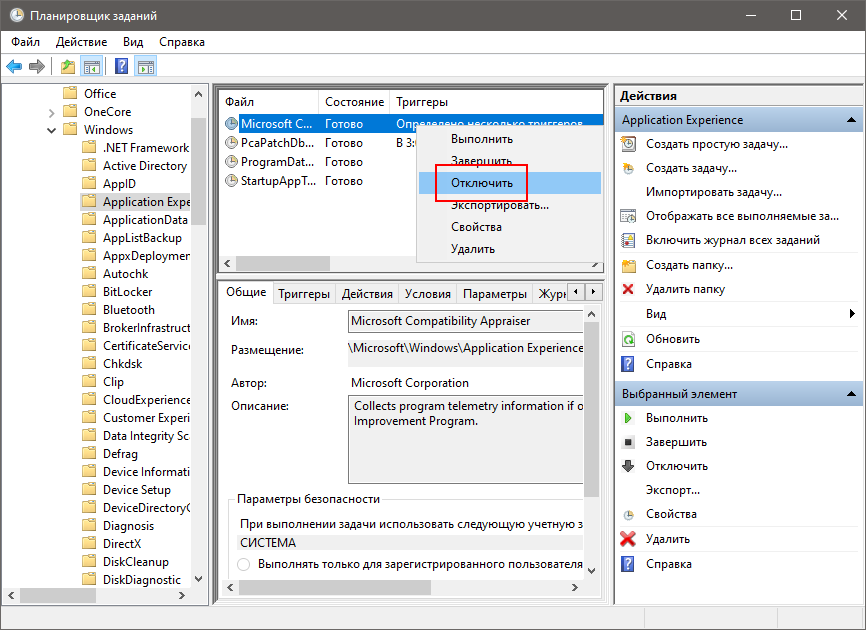Switch to the 'Триггеры' tab
Image resolution: width=866 pixels, height=630 pixels.
pos(304,294)
